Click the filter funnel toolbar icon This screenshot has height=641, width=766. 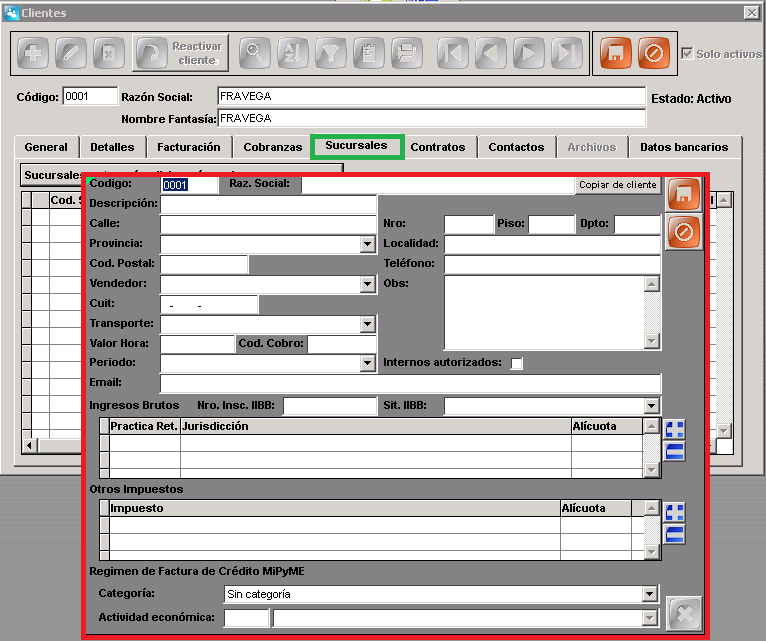[x=331, y=53]
